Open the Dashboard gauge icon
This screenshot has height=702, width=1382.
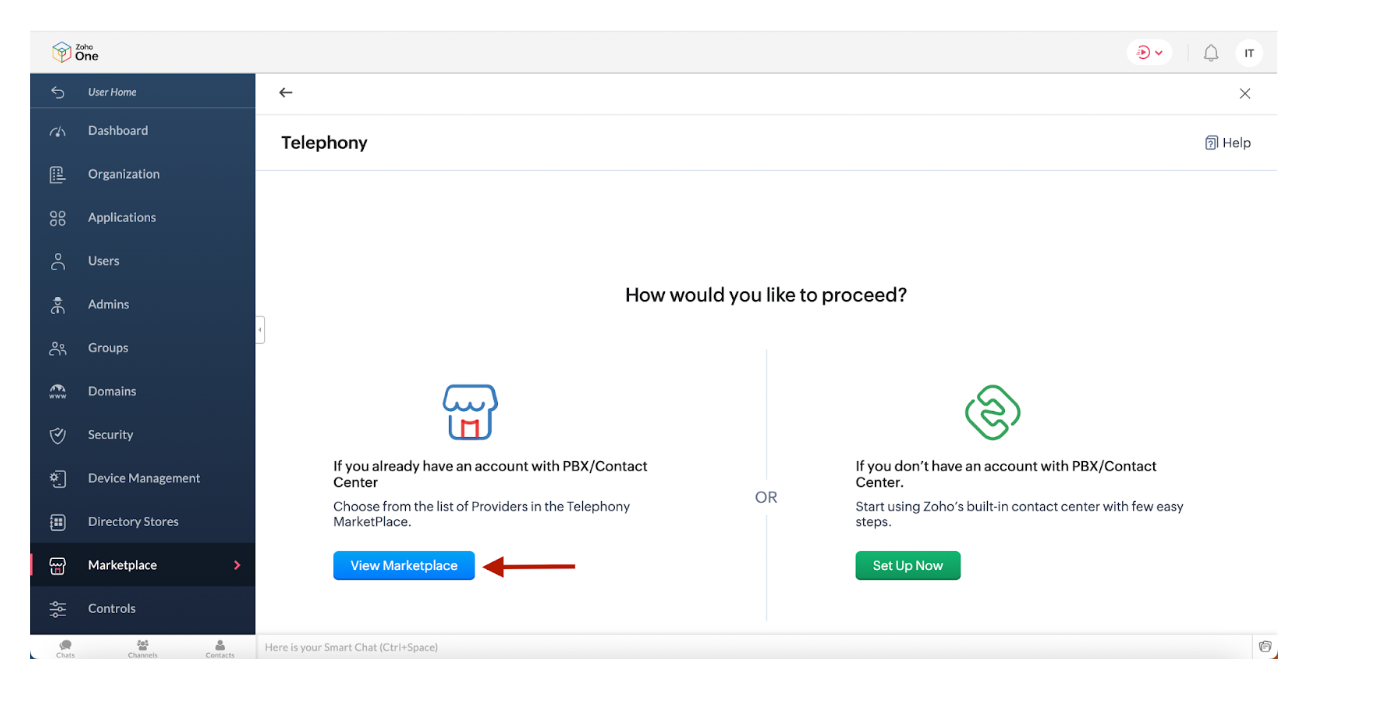[x=58, y=131]
